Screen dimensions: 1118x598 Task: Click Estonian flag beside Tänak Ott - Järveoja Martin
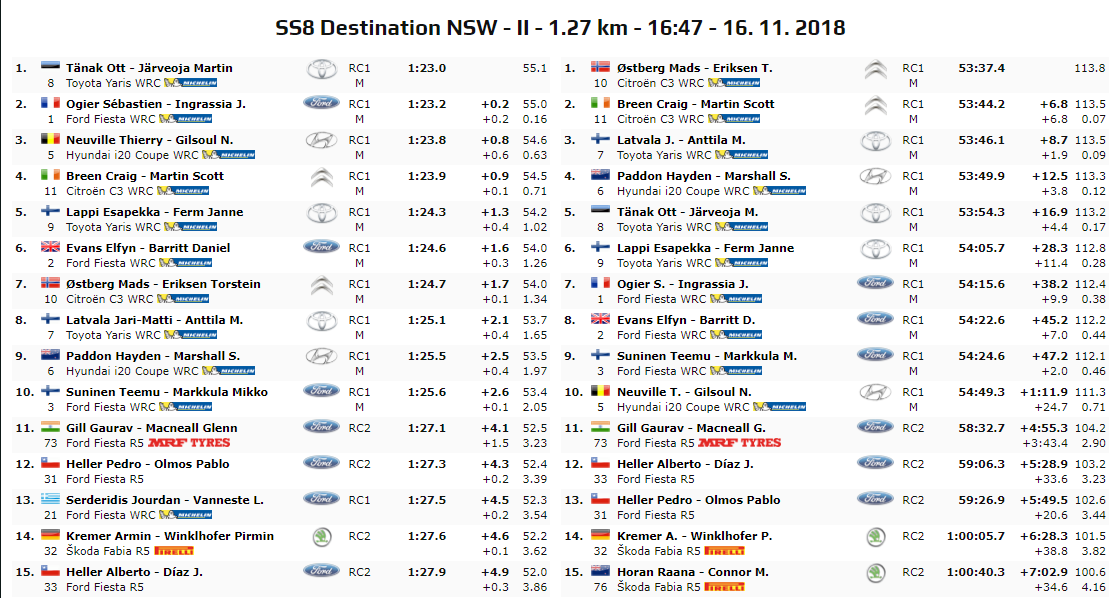point(50,67)
